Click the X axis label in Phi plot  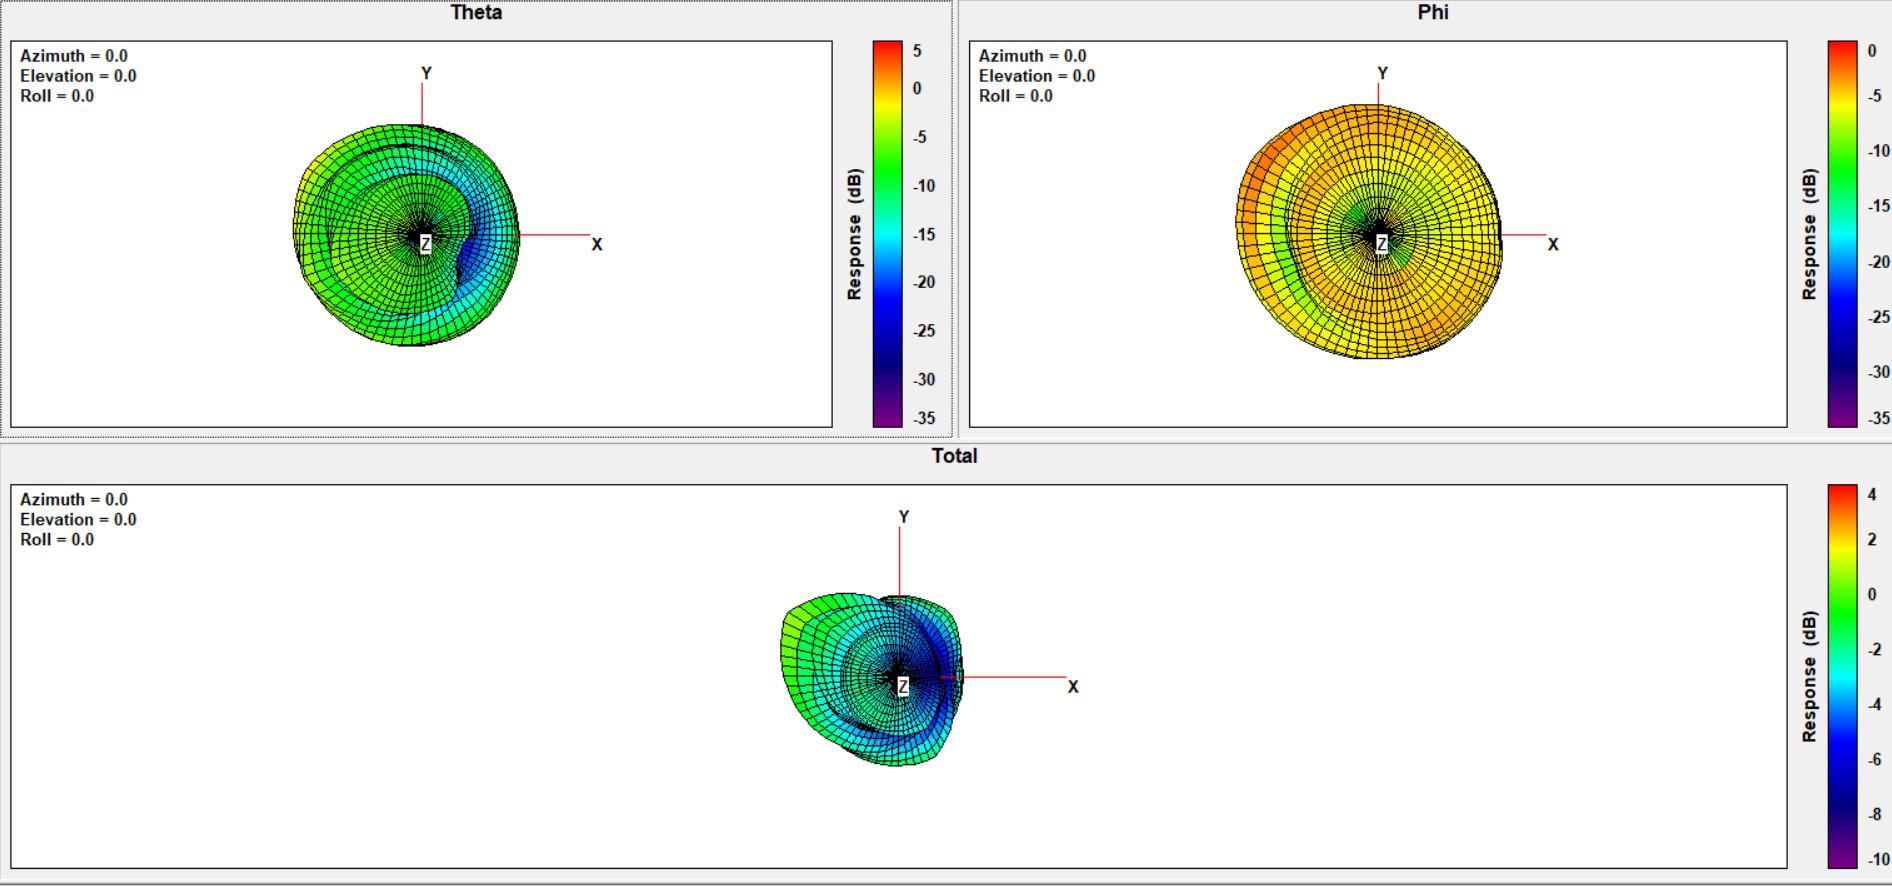click(1553, 244)
